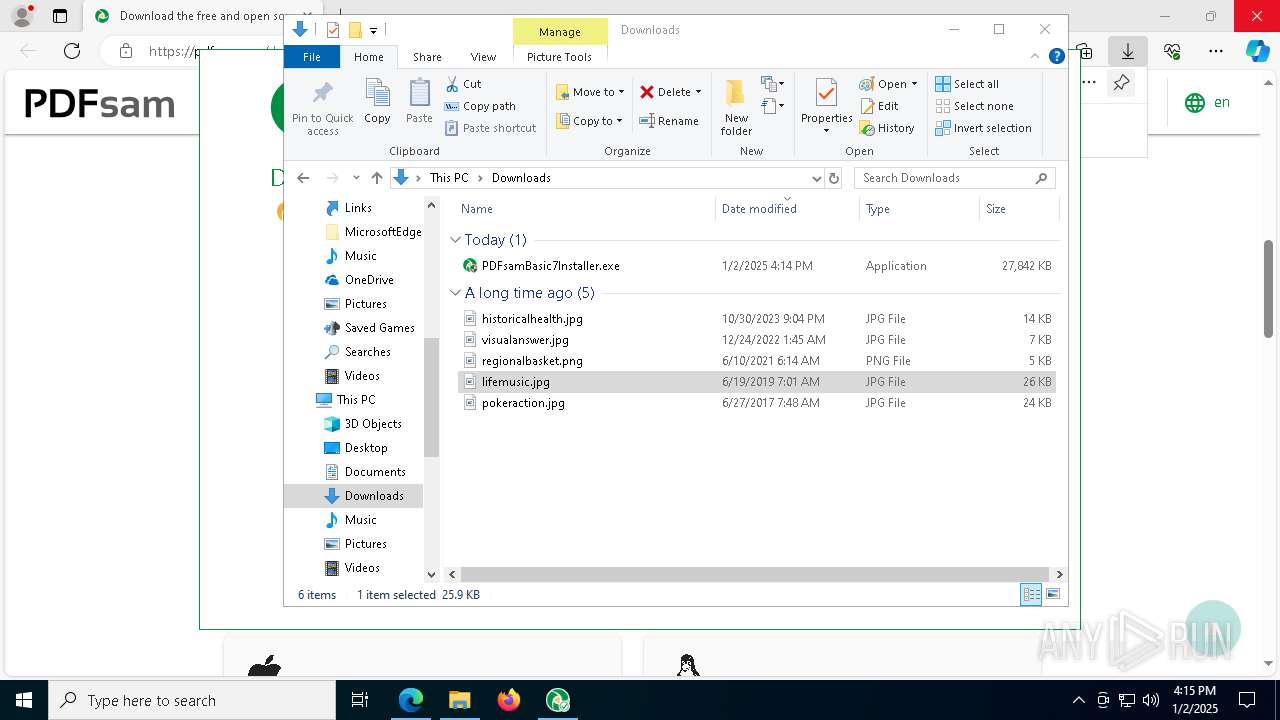Create a New folder
Viewport: 1280px width, 720px height.
[x=736, y=108]
